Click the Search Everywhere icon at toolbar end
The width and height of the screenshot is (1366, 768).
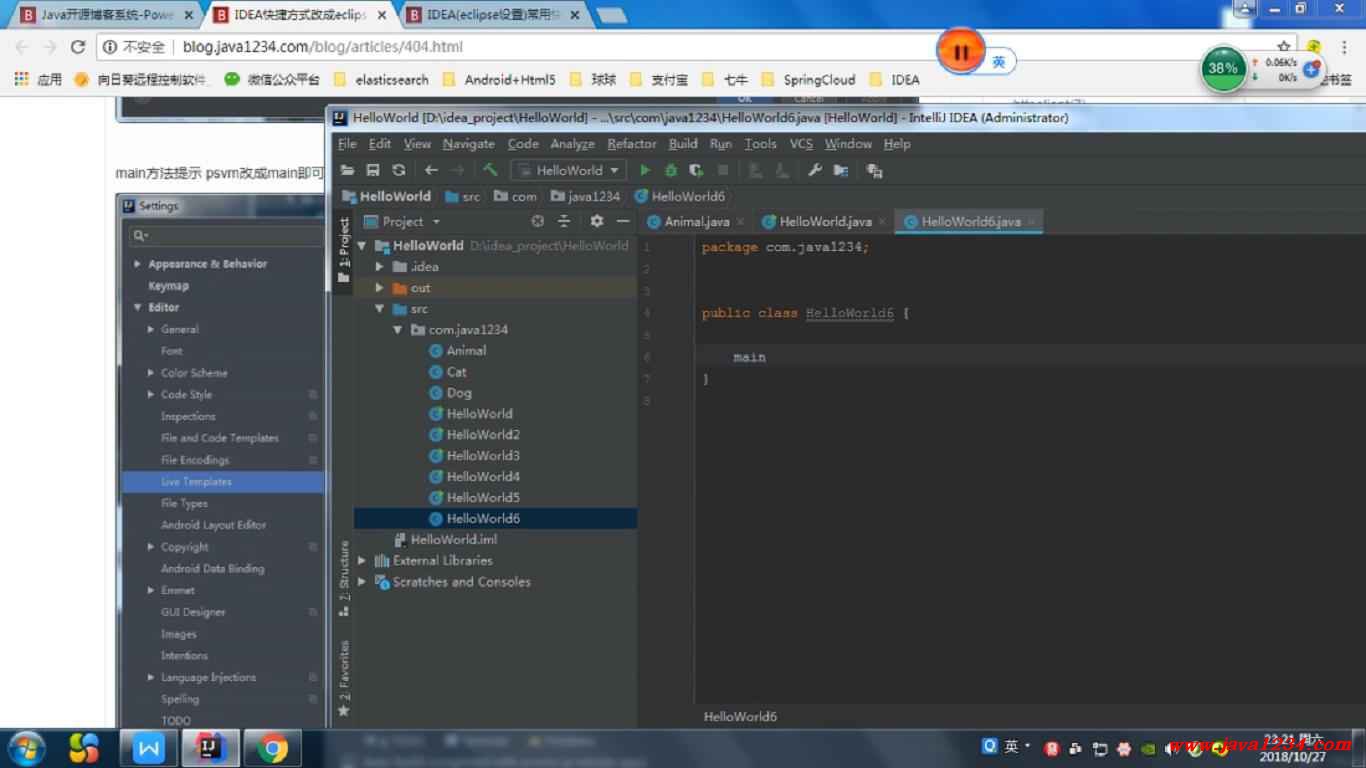(x=875, y=171)
